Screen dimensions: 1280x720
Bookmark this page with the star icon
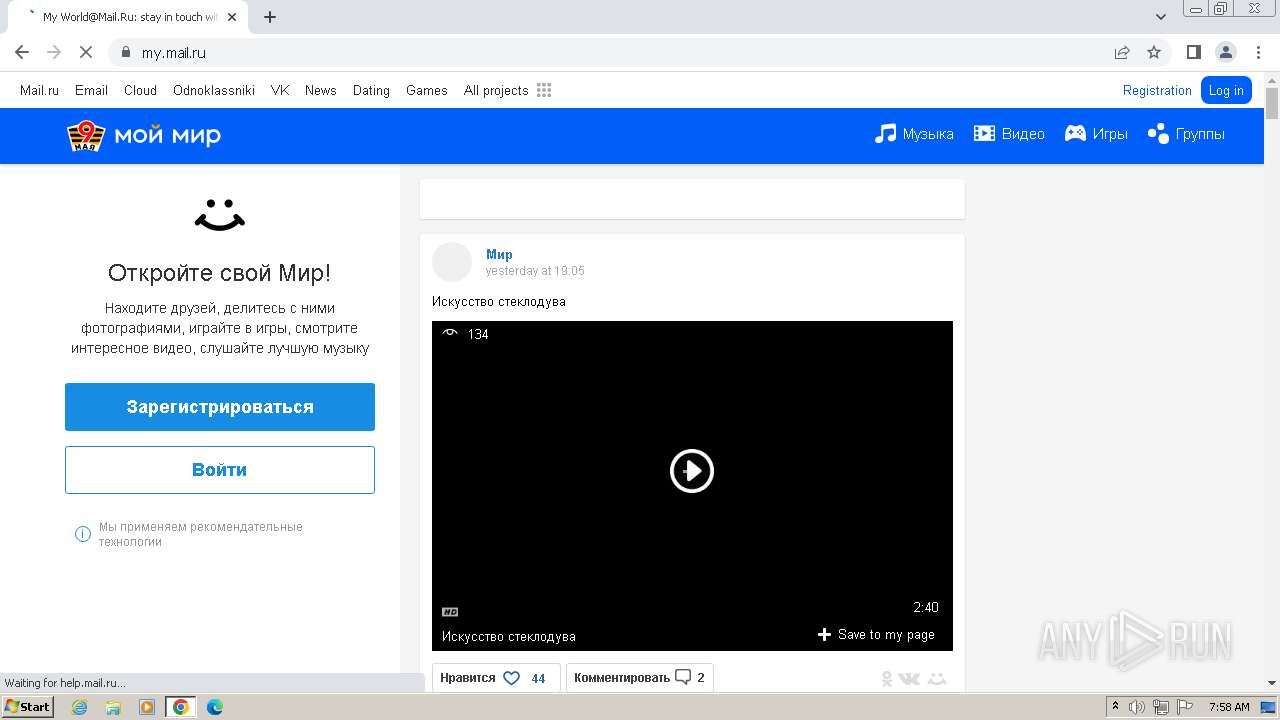(x=1154, y=52)
